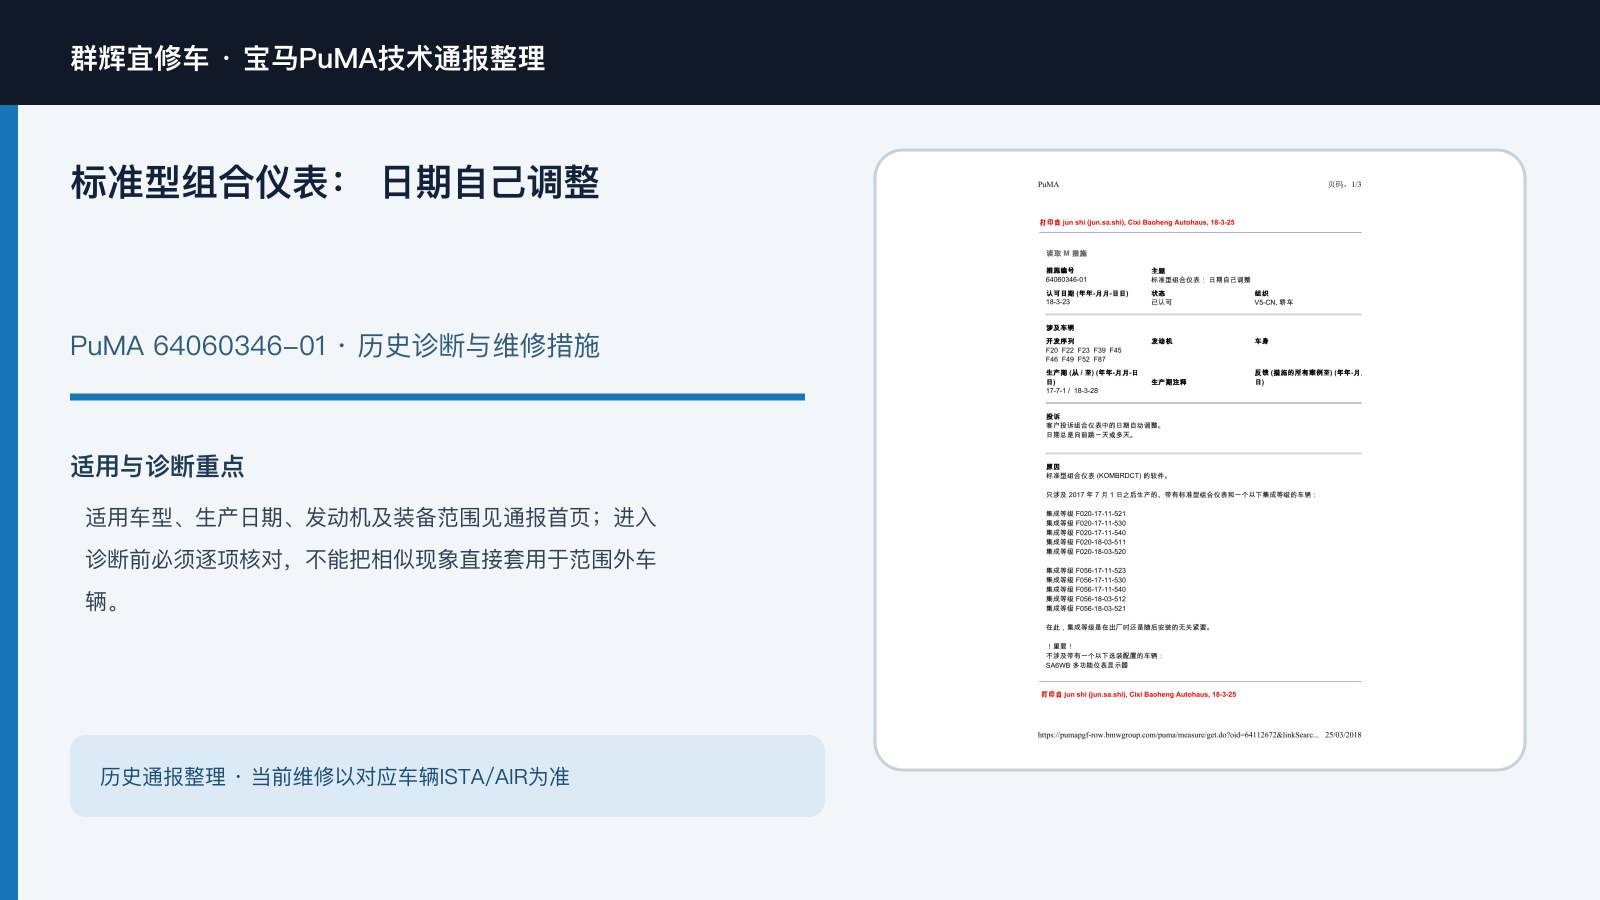
Task: Click the blue horizontal divider bar
Action: [437, 397]
